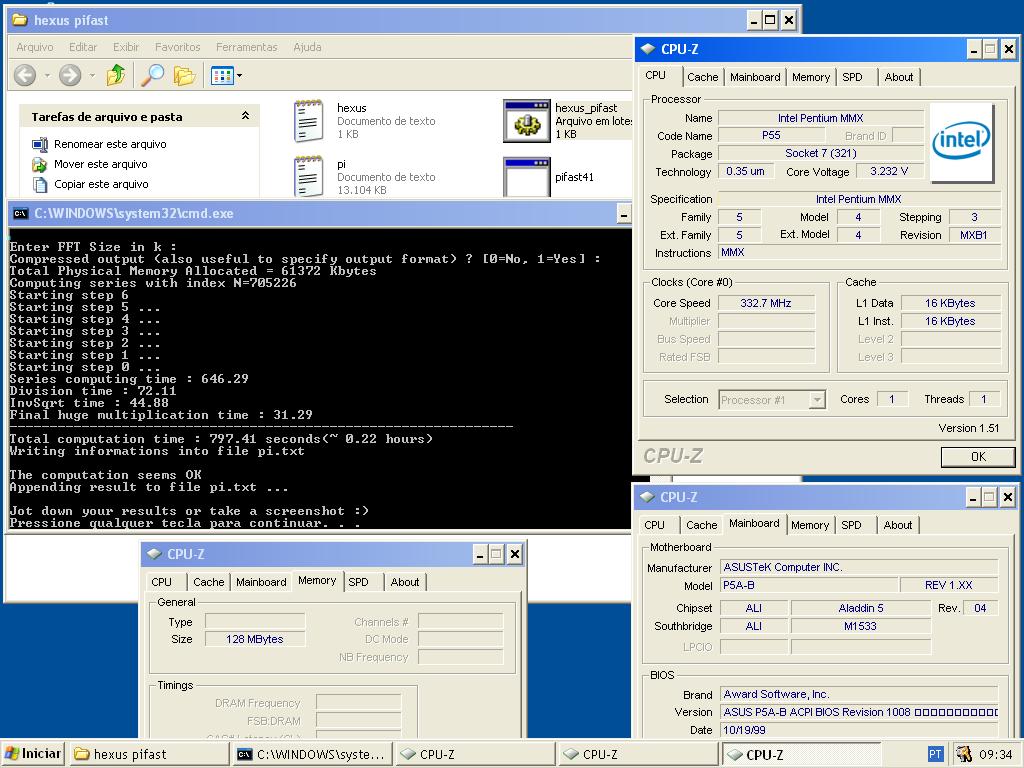Switch to hexus pifast taskbar button
This screenshot has height=768, width=1024.
click(150, 754)
